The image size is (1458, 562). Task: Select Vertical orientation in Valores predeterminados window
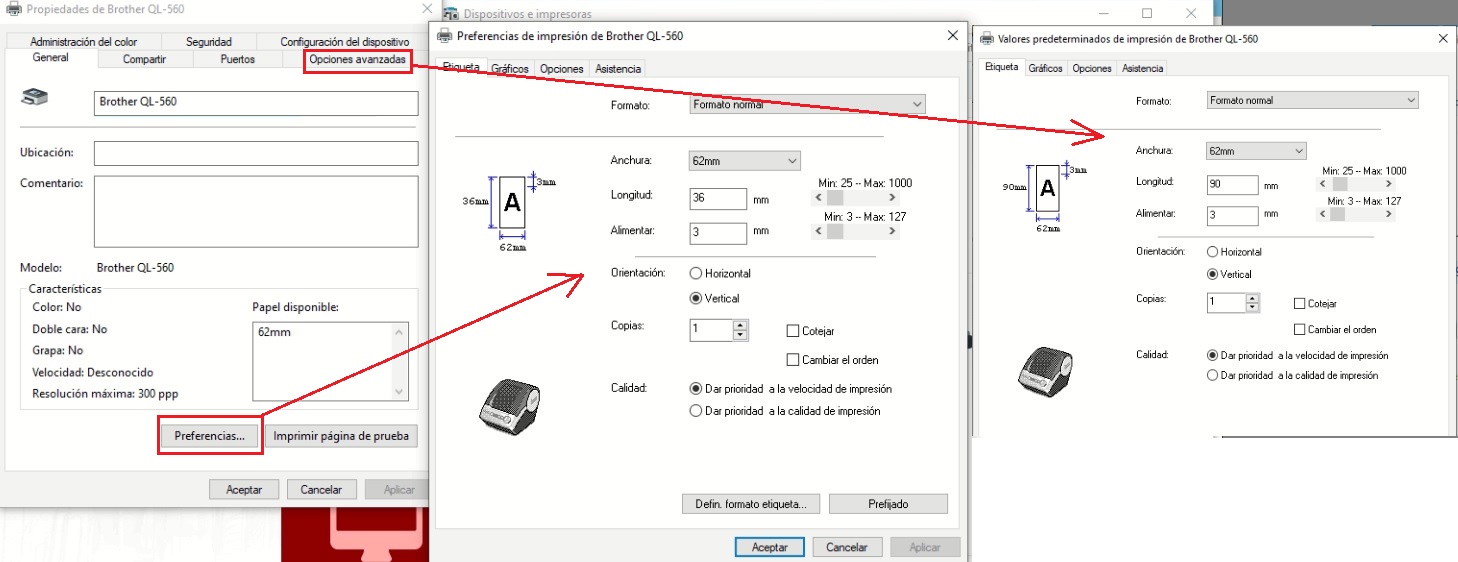tap(1213, 274)
